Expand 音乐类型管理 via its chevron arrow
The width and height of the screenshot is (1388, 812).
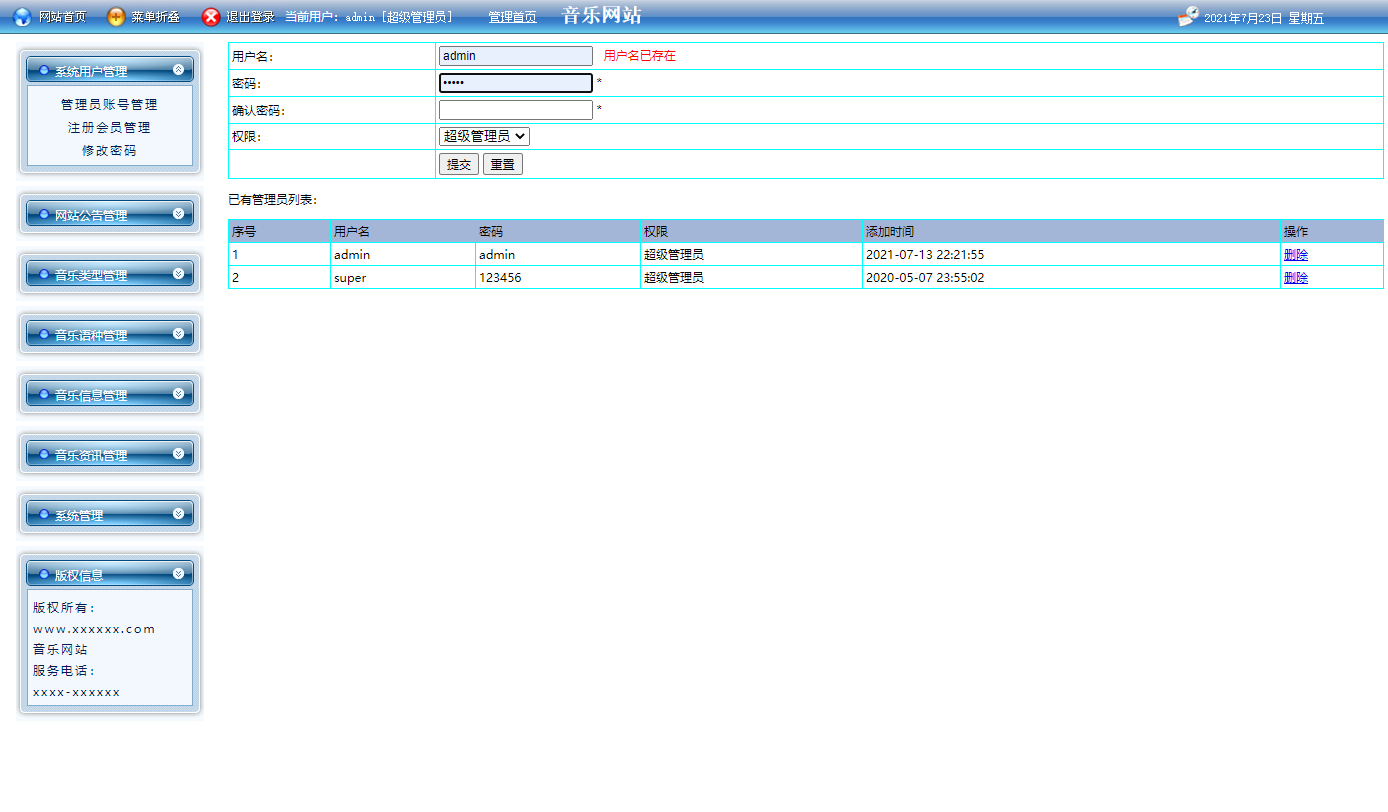[x=179, y=273]
